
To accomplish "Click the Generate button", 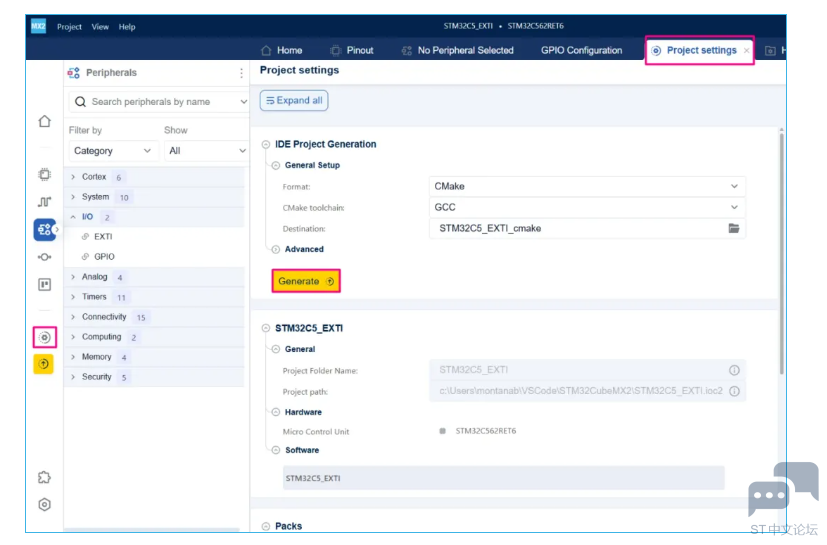I will coord(306,281).
